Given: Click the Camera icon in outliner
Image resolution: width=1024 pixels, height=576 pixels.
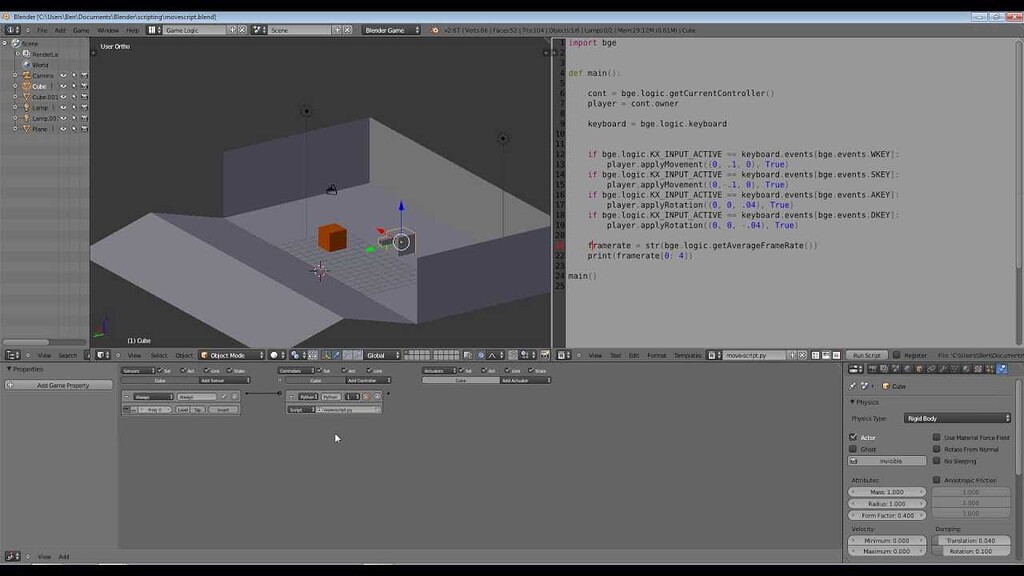Looking at the screenshot, I should 27,75.
